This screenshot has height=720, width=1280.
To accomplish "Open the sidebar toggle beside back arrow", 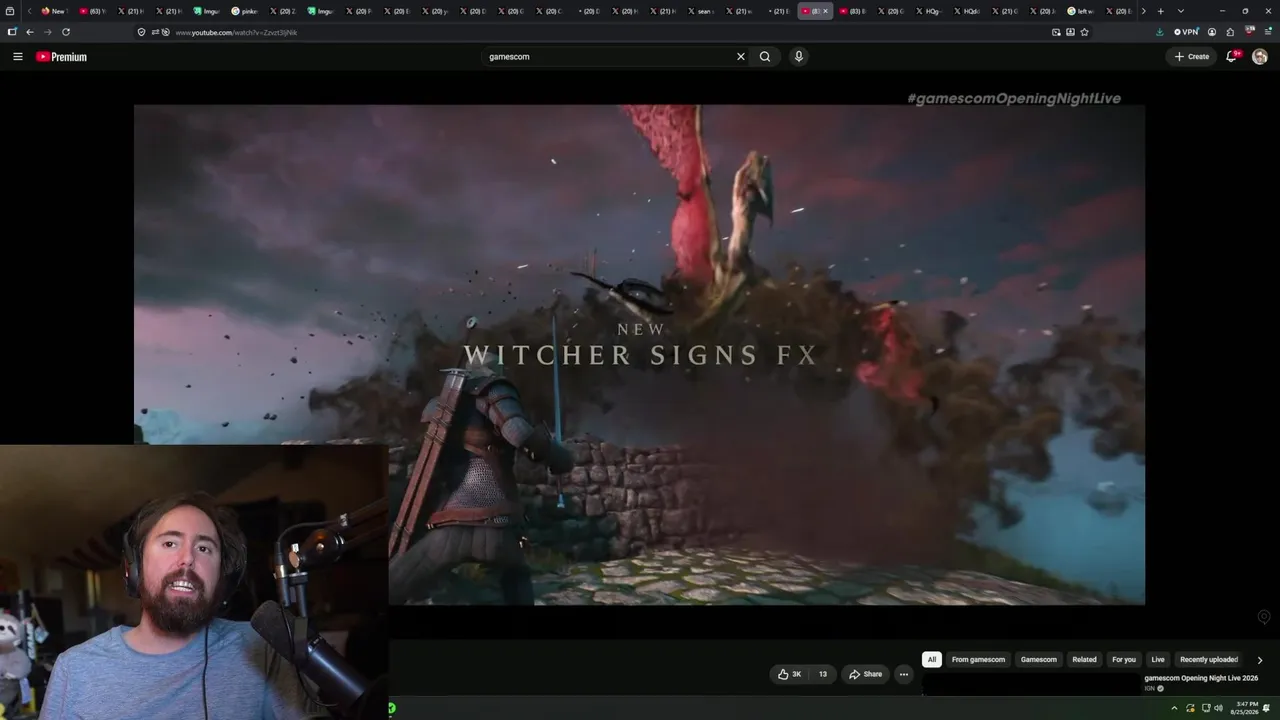I will (x=12, y=32).
